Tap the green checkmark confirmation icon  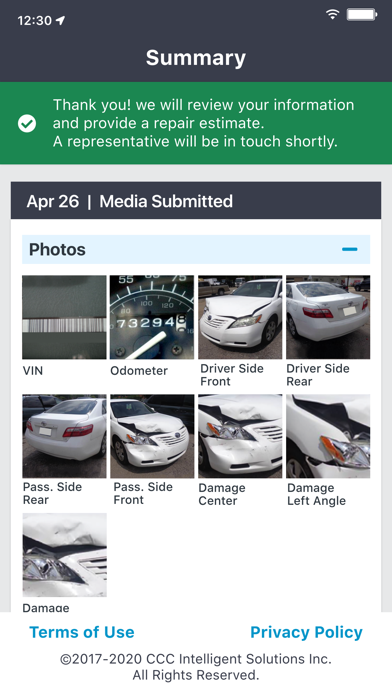tap(27, 123)
